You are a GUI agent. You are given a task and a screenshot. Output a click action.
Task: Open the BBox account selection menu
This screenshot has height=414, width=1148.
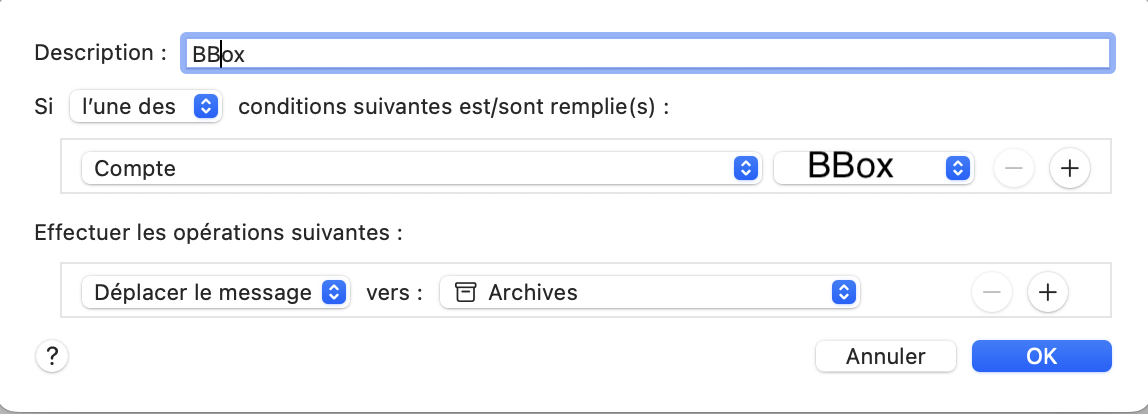click(872, 169)
